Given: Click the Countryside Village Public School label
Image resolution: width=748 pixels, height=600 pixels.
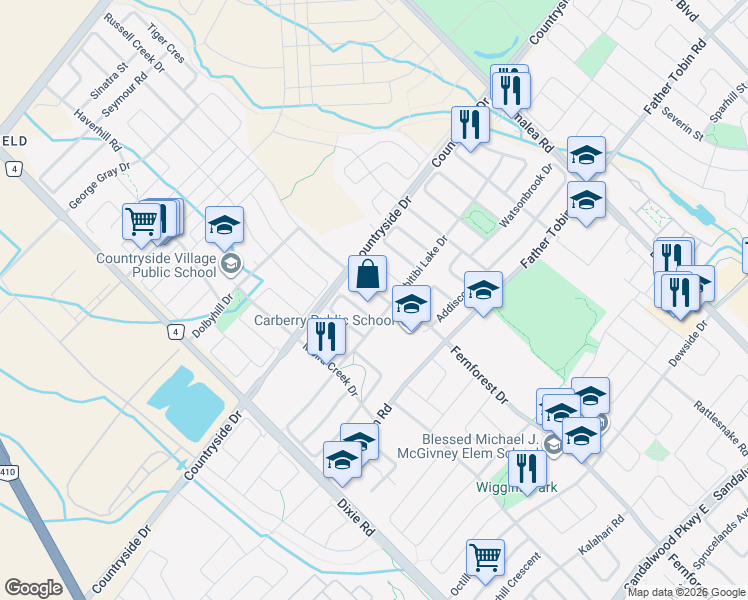Looking at the screenshot, I should pyautogui.click(x=156, y=265).
